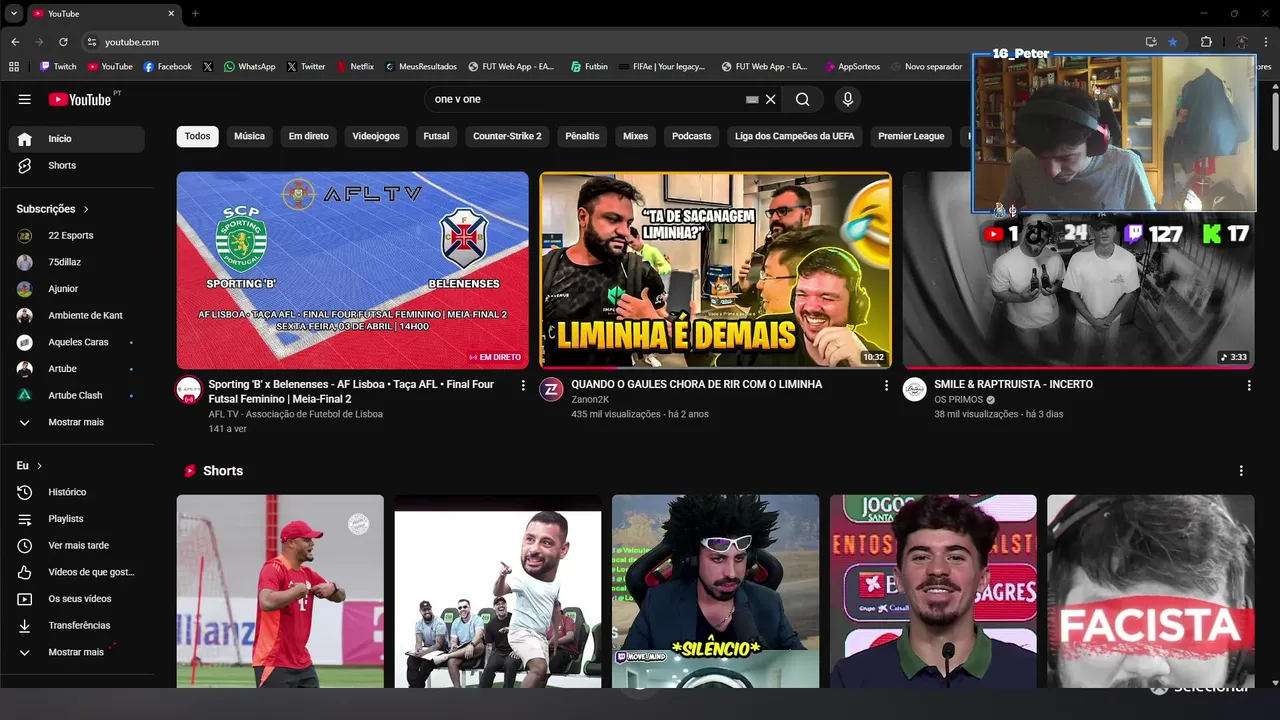Open Sporting B x Belenenses live thumbnail
Screen dimensions: 1280x720
pyautogui.click(x=352, y=270)
